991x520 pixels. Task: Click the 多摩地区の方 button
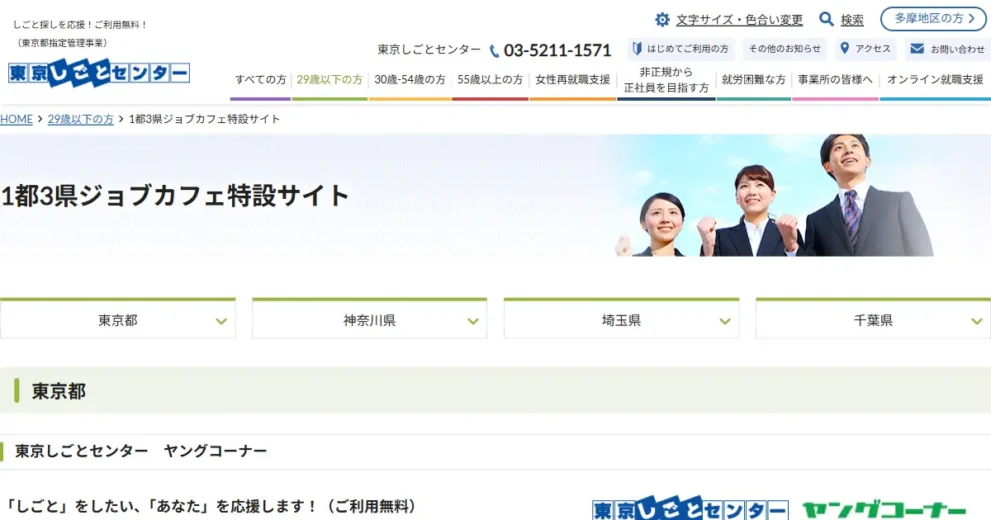coord(933,19)
